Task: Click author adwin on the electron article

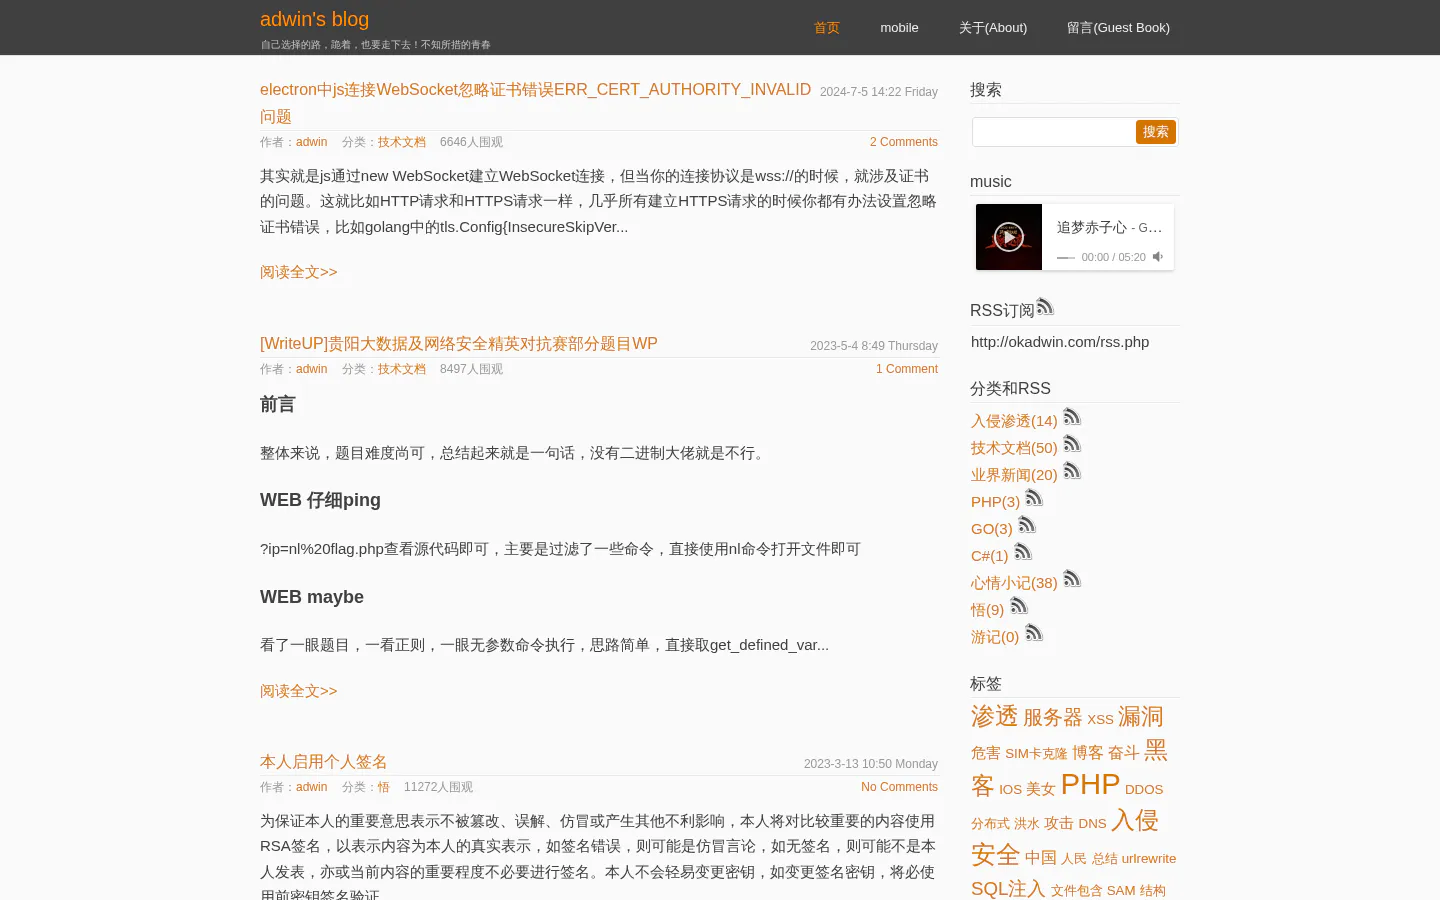Action: point(312,142)
